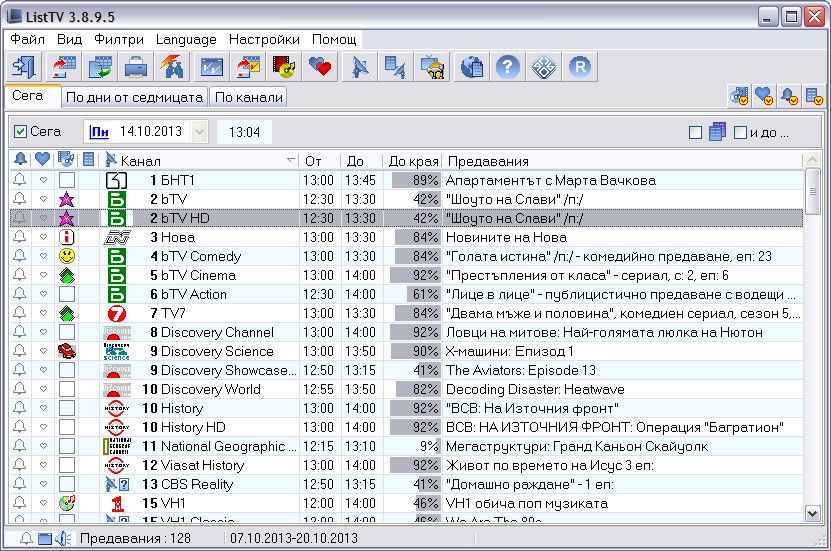Open the Вид menu
Screen dimensions: 831x551
click(69, 39)
